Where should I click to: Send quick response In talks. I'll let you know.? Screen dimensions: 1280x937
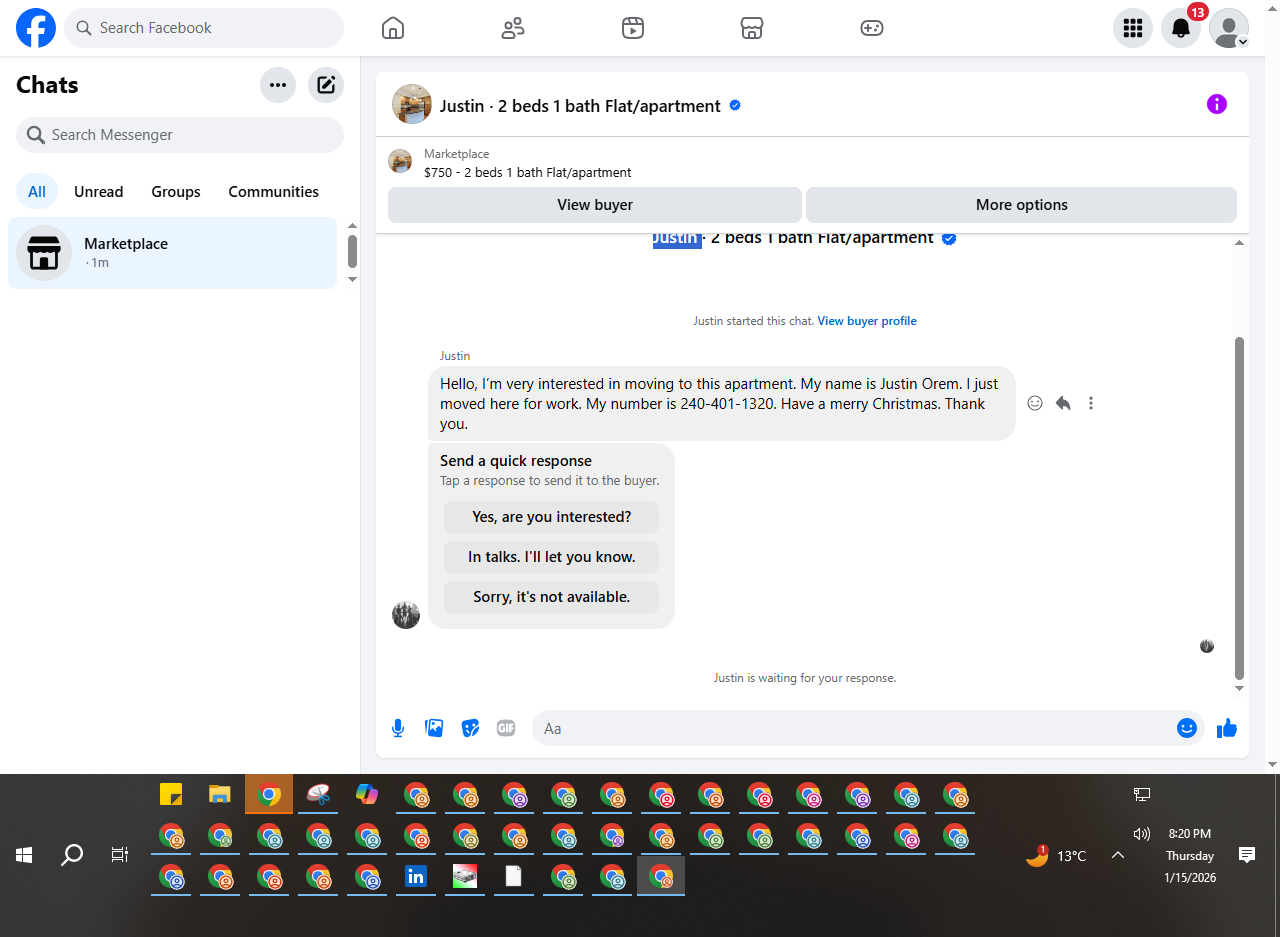click(x=552, y=557)
